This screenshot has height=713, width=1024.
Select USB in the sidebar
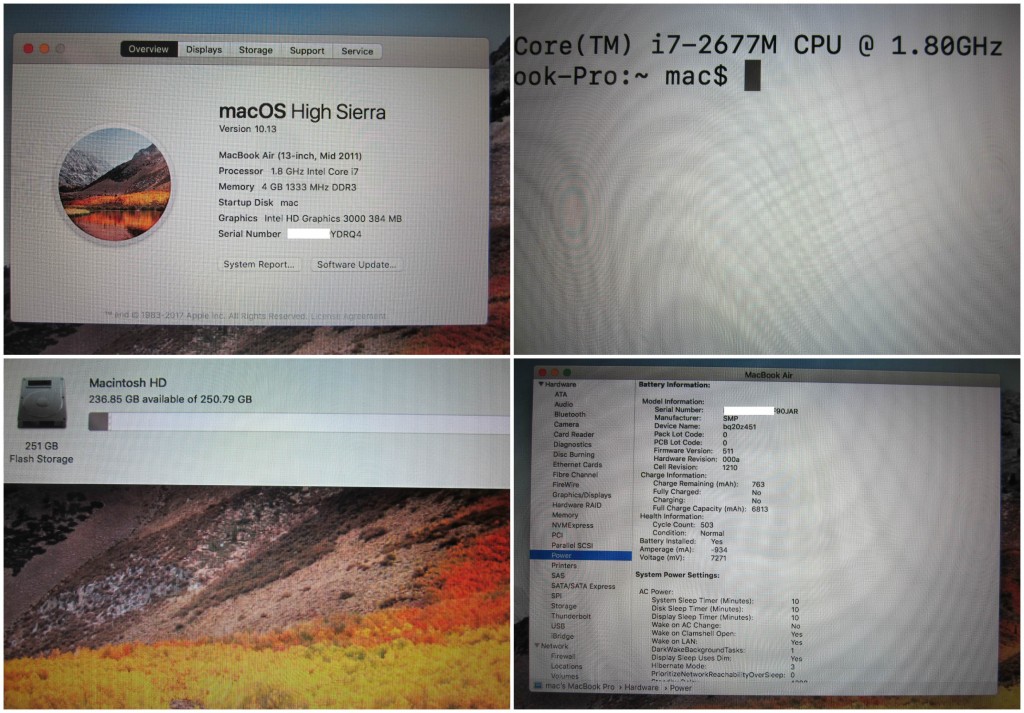[x=558, y=626]
